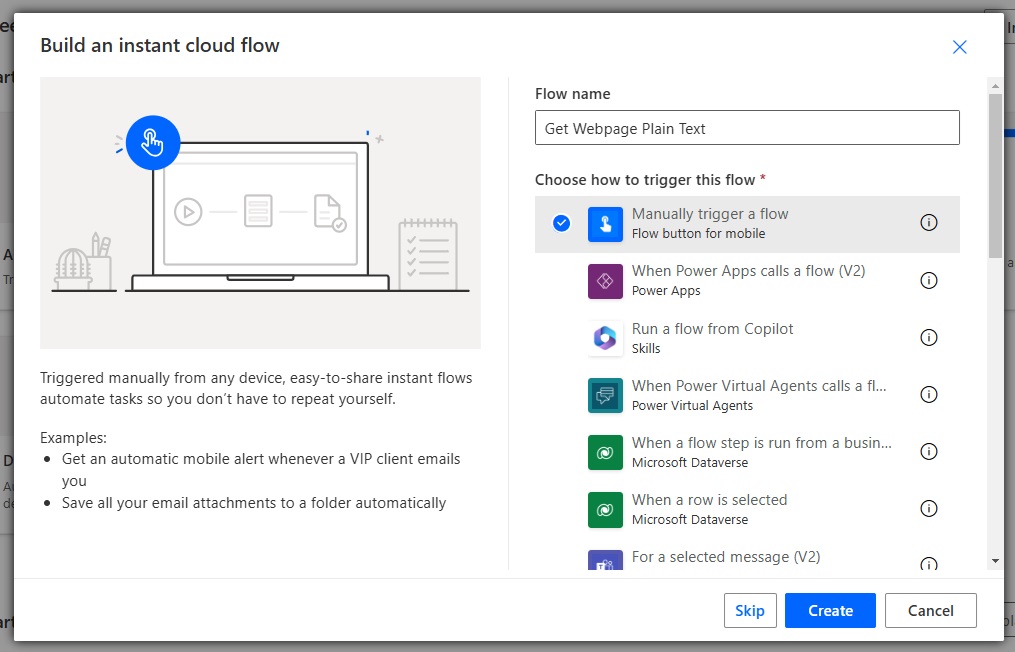
Task: Click the Flow name input field
Action: point(747,128)
